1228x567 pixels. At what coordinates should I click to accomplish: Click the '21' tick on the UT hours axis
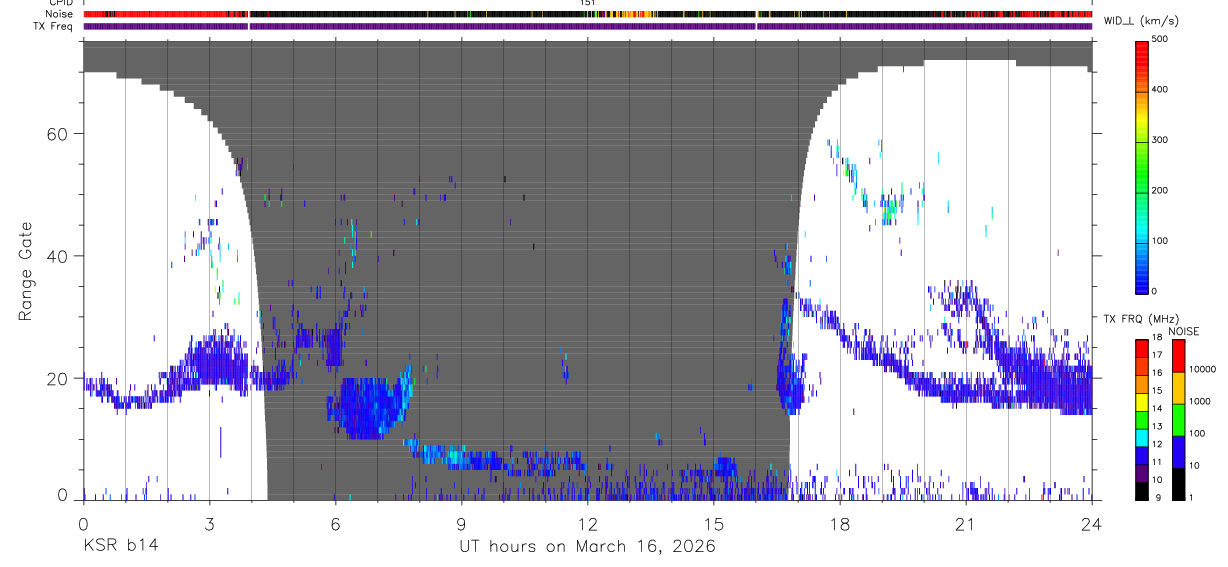point(965,523)
